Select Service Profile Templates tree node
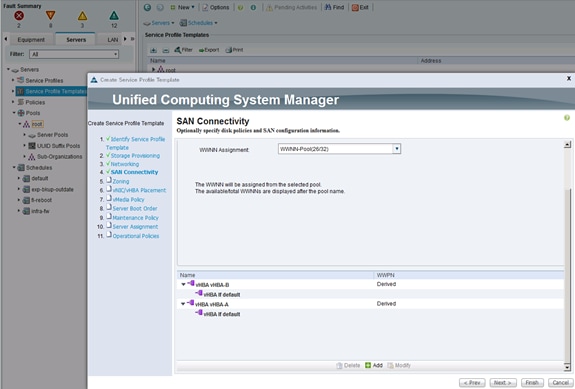This screenshot has height=389, width=575. 52,91
